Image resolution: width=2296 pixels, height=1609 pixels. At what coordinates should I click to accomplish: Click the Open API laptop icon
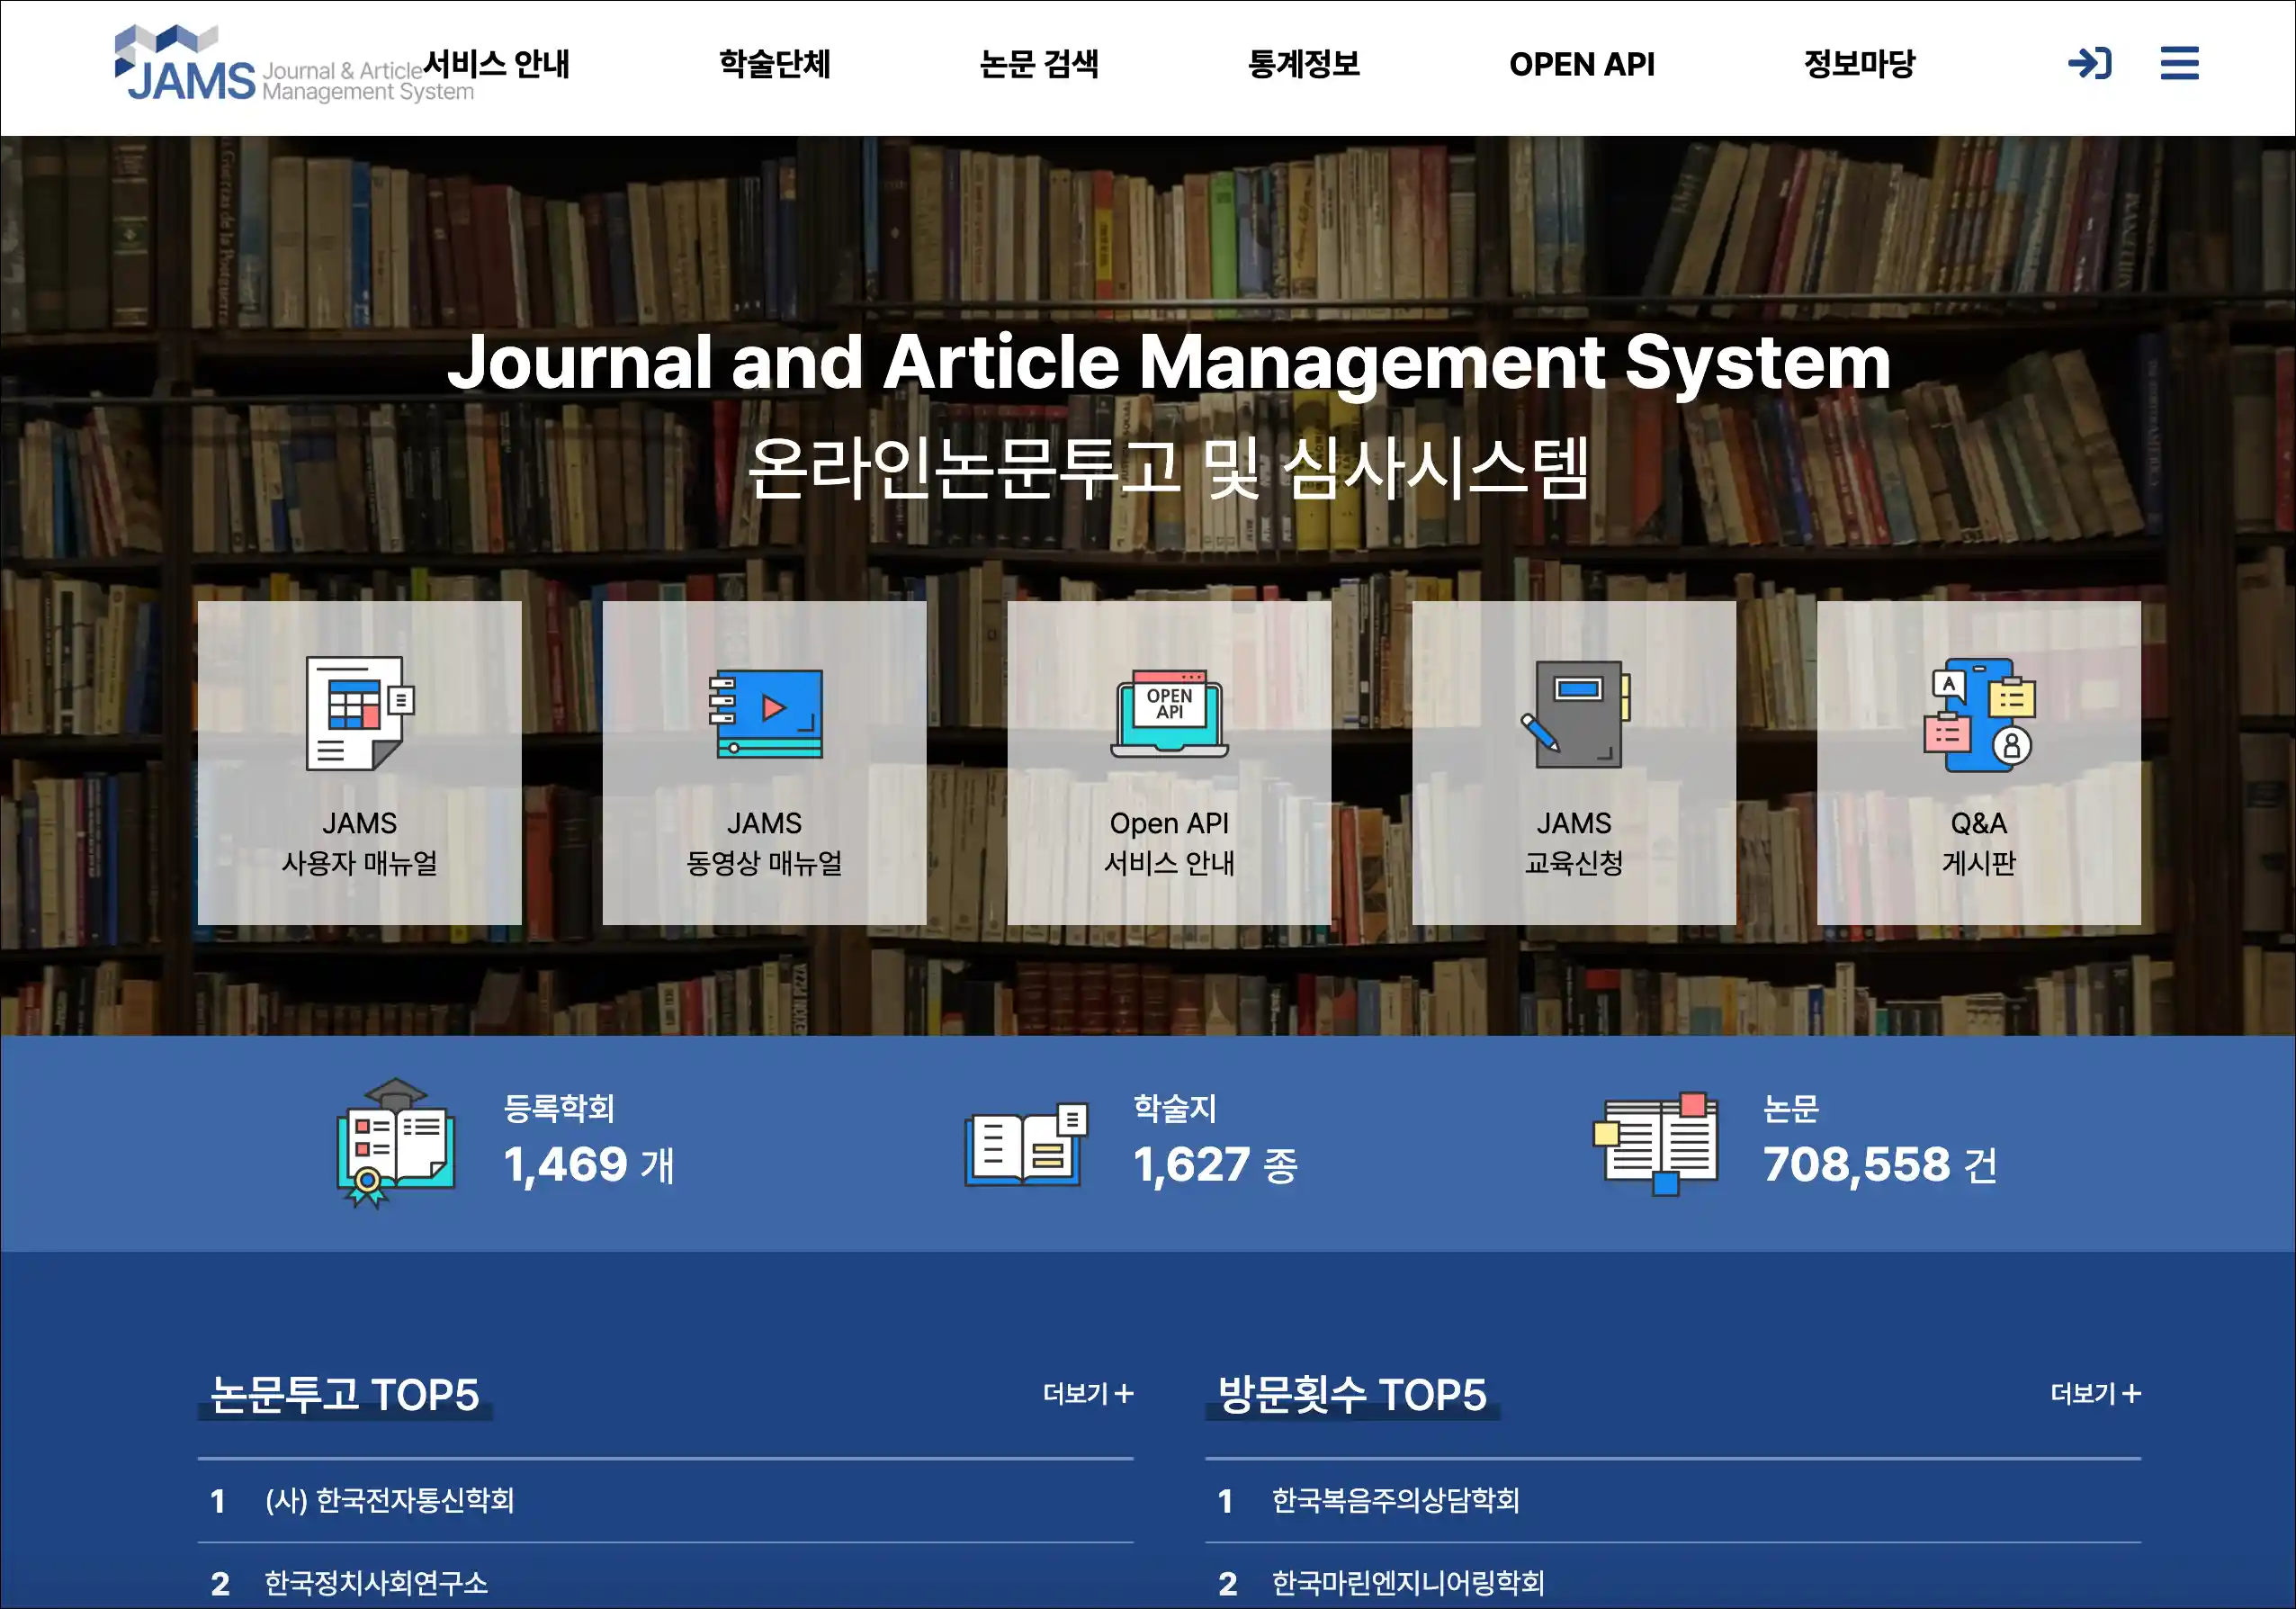tap(1169, 713)
